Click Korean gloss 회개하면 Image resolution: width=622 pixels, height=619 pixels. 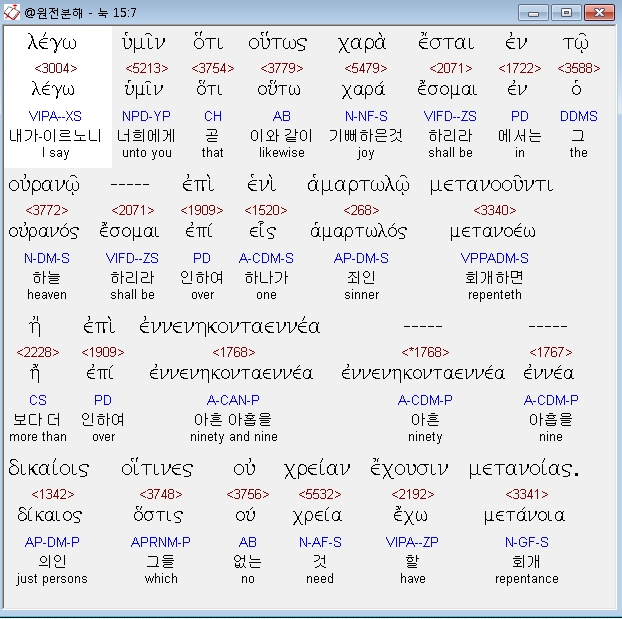tap(494, 278)
